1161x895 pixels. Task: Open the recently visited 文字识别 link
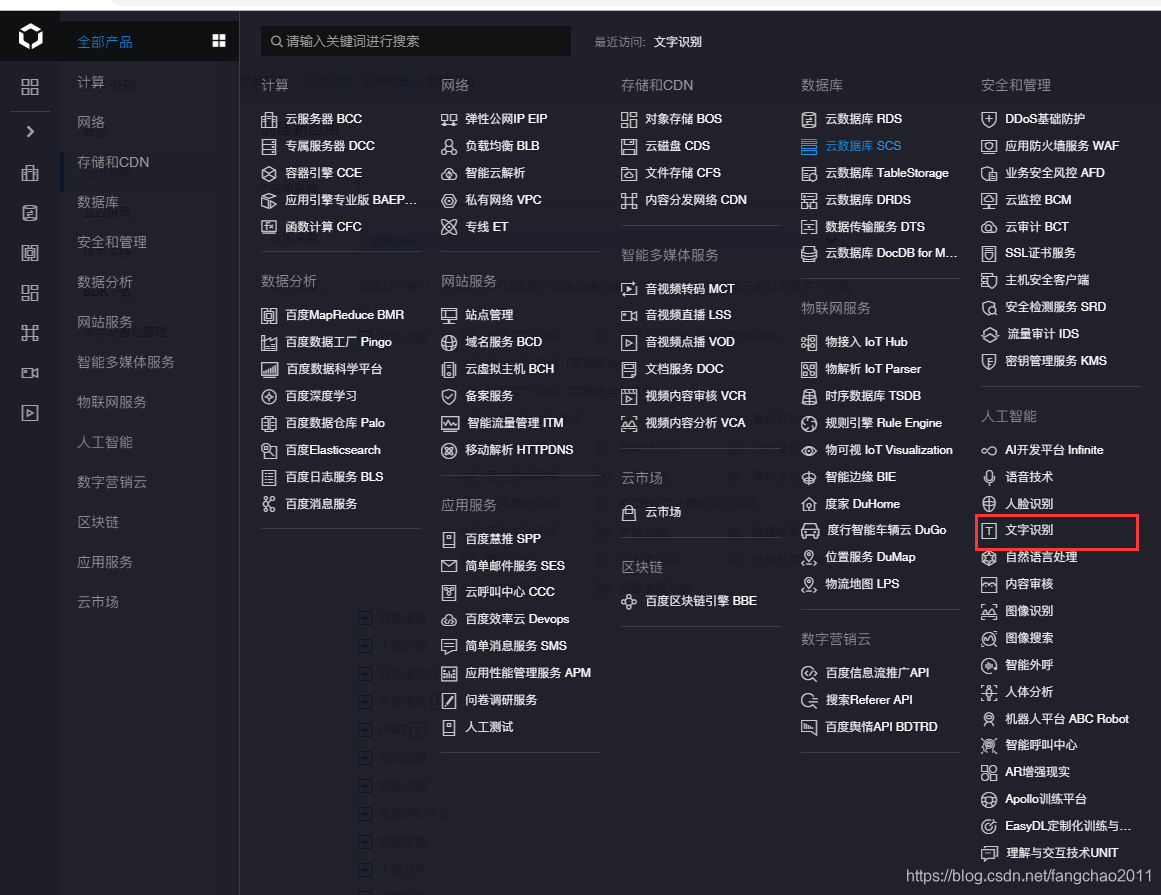(x=677, y=41)
